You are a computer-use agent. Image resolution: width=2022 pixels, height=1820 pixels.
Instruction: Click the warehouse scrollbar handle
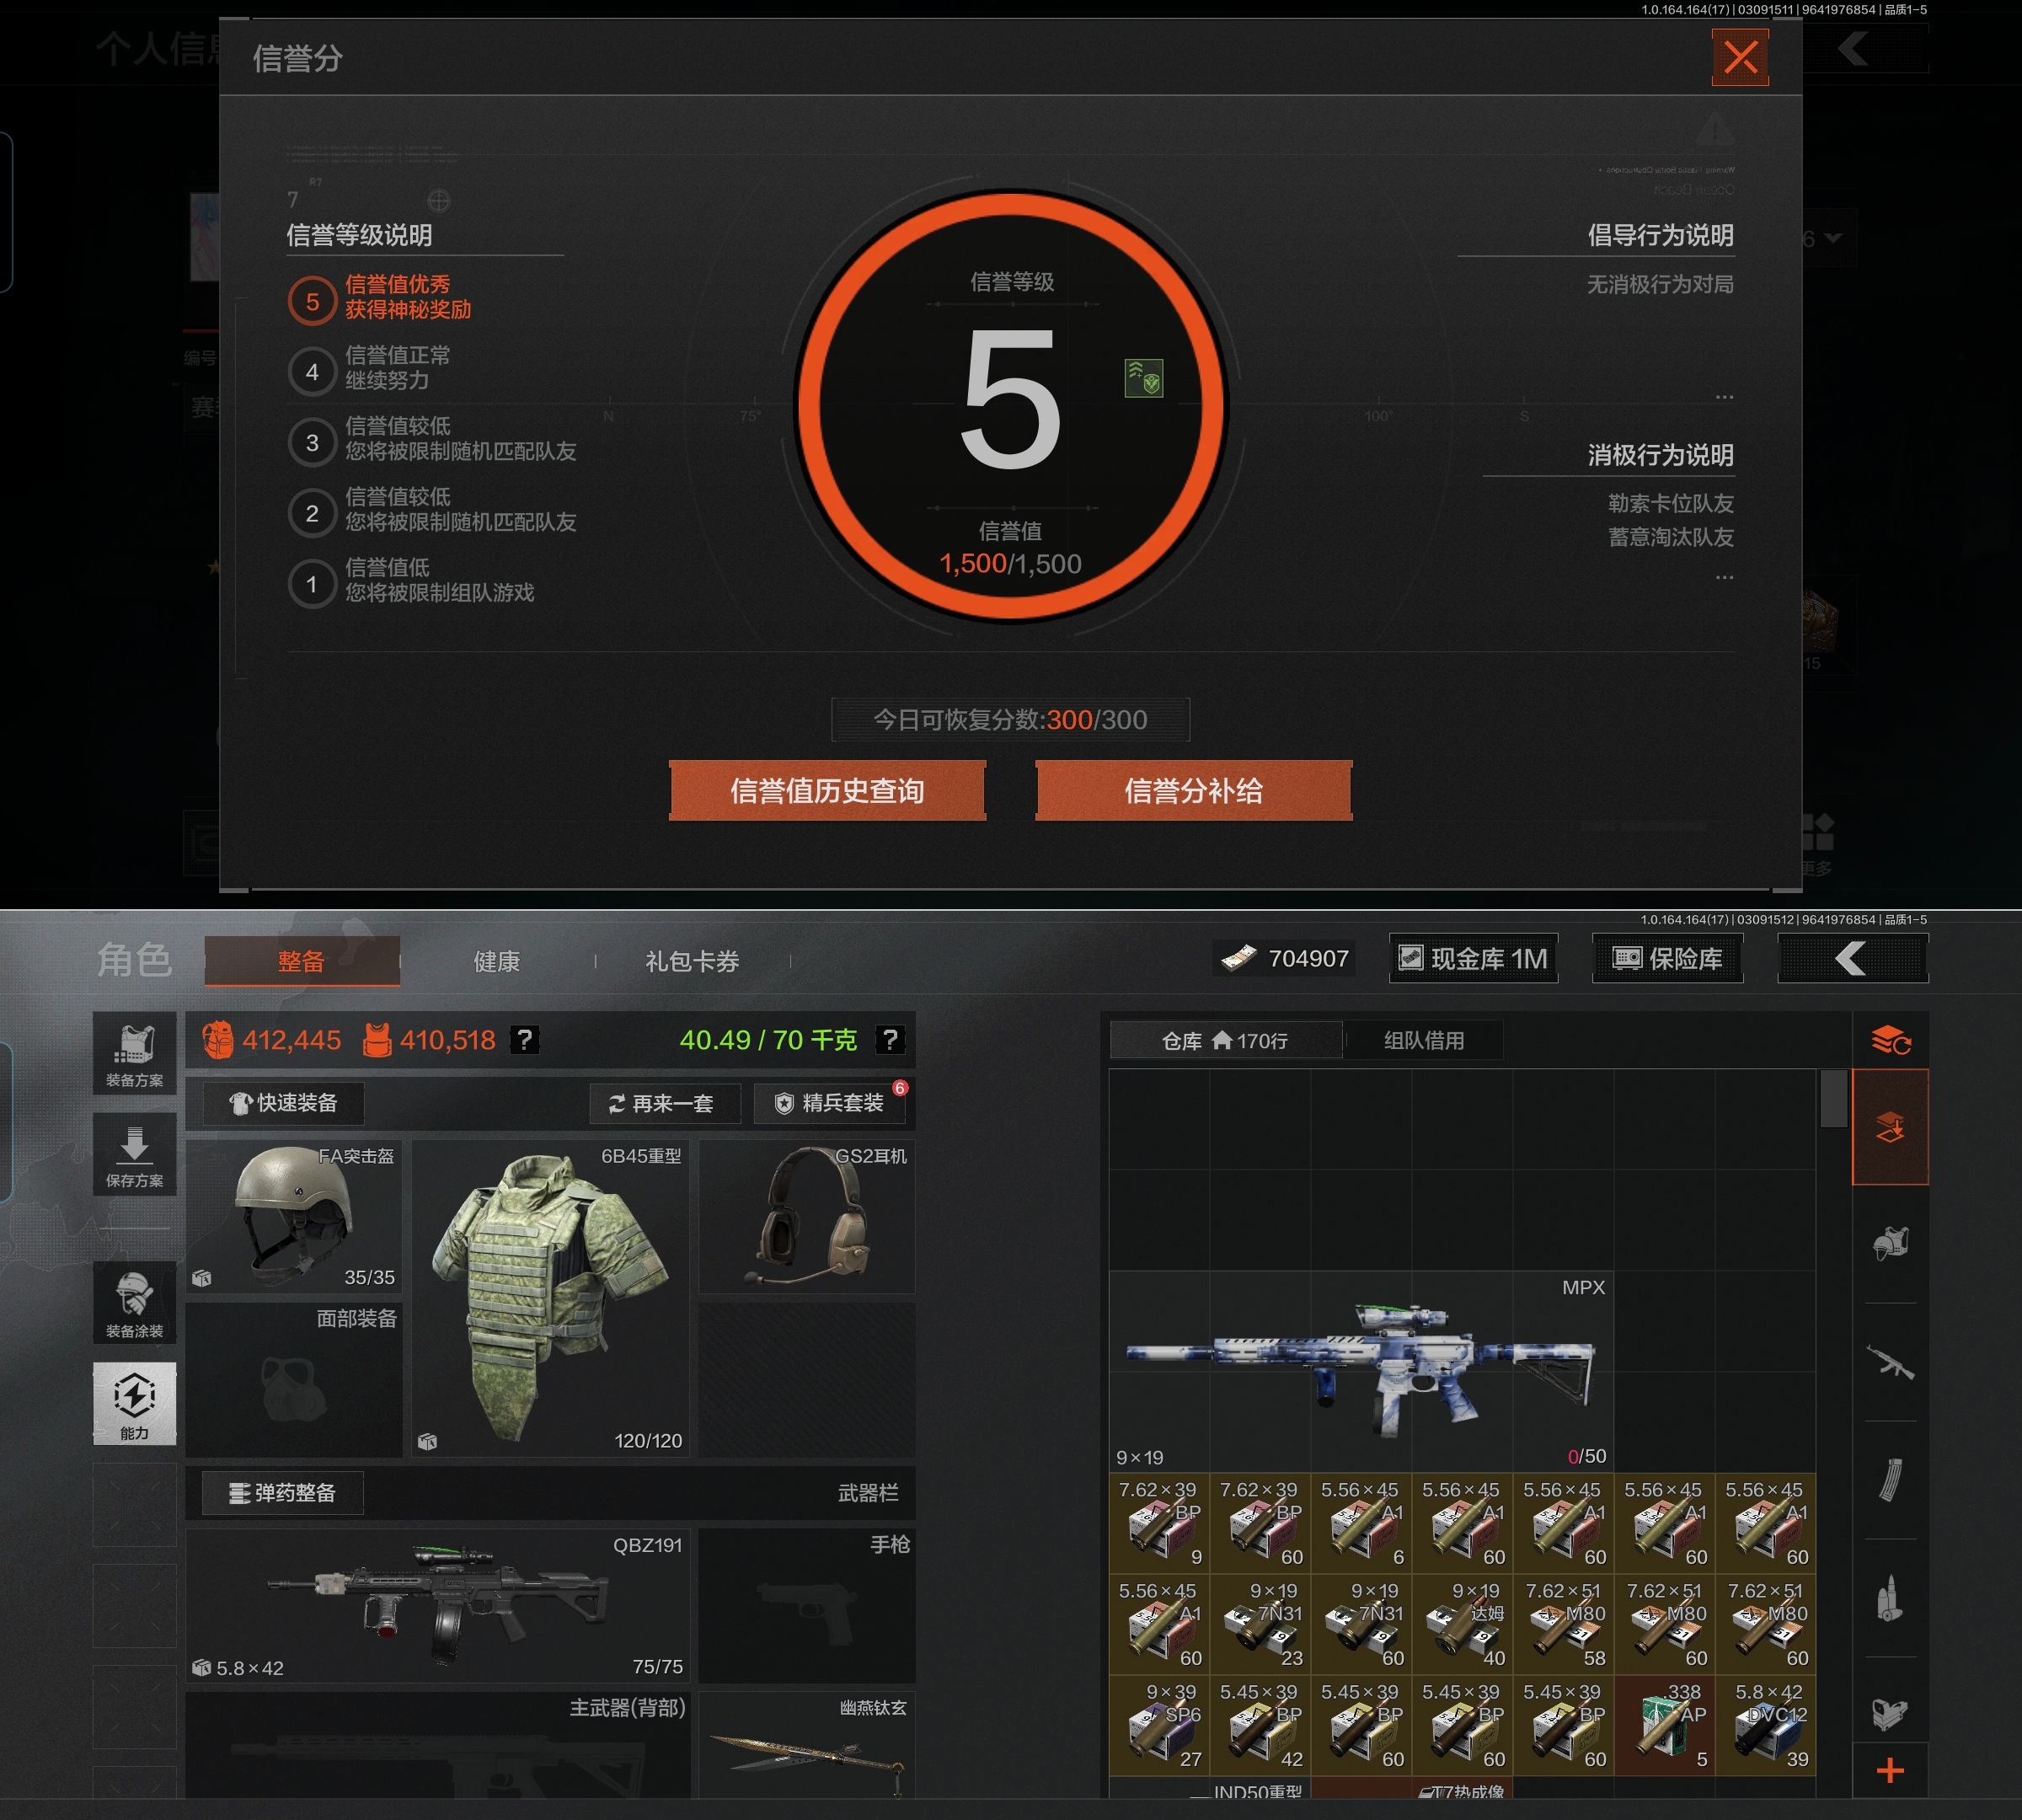(x=1833, y=1098)
